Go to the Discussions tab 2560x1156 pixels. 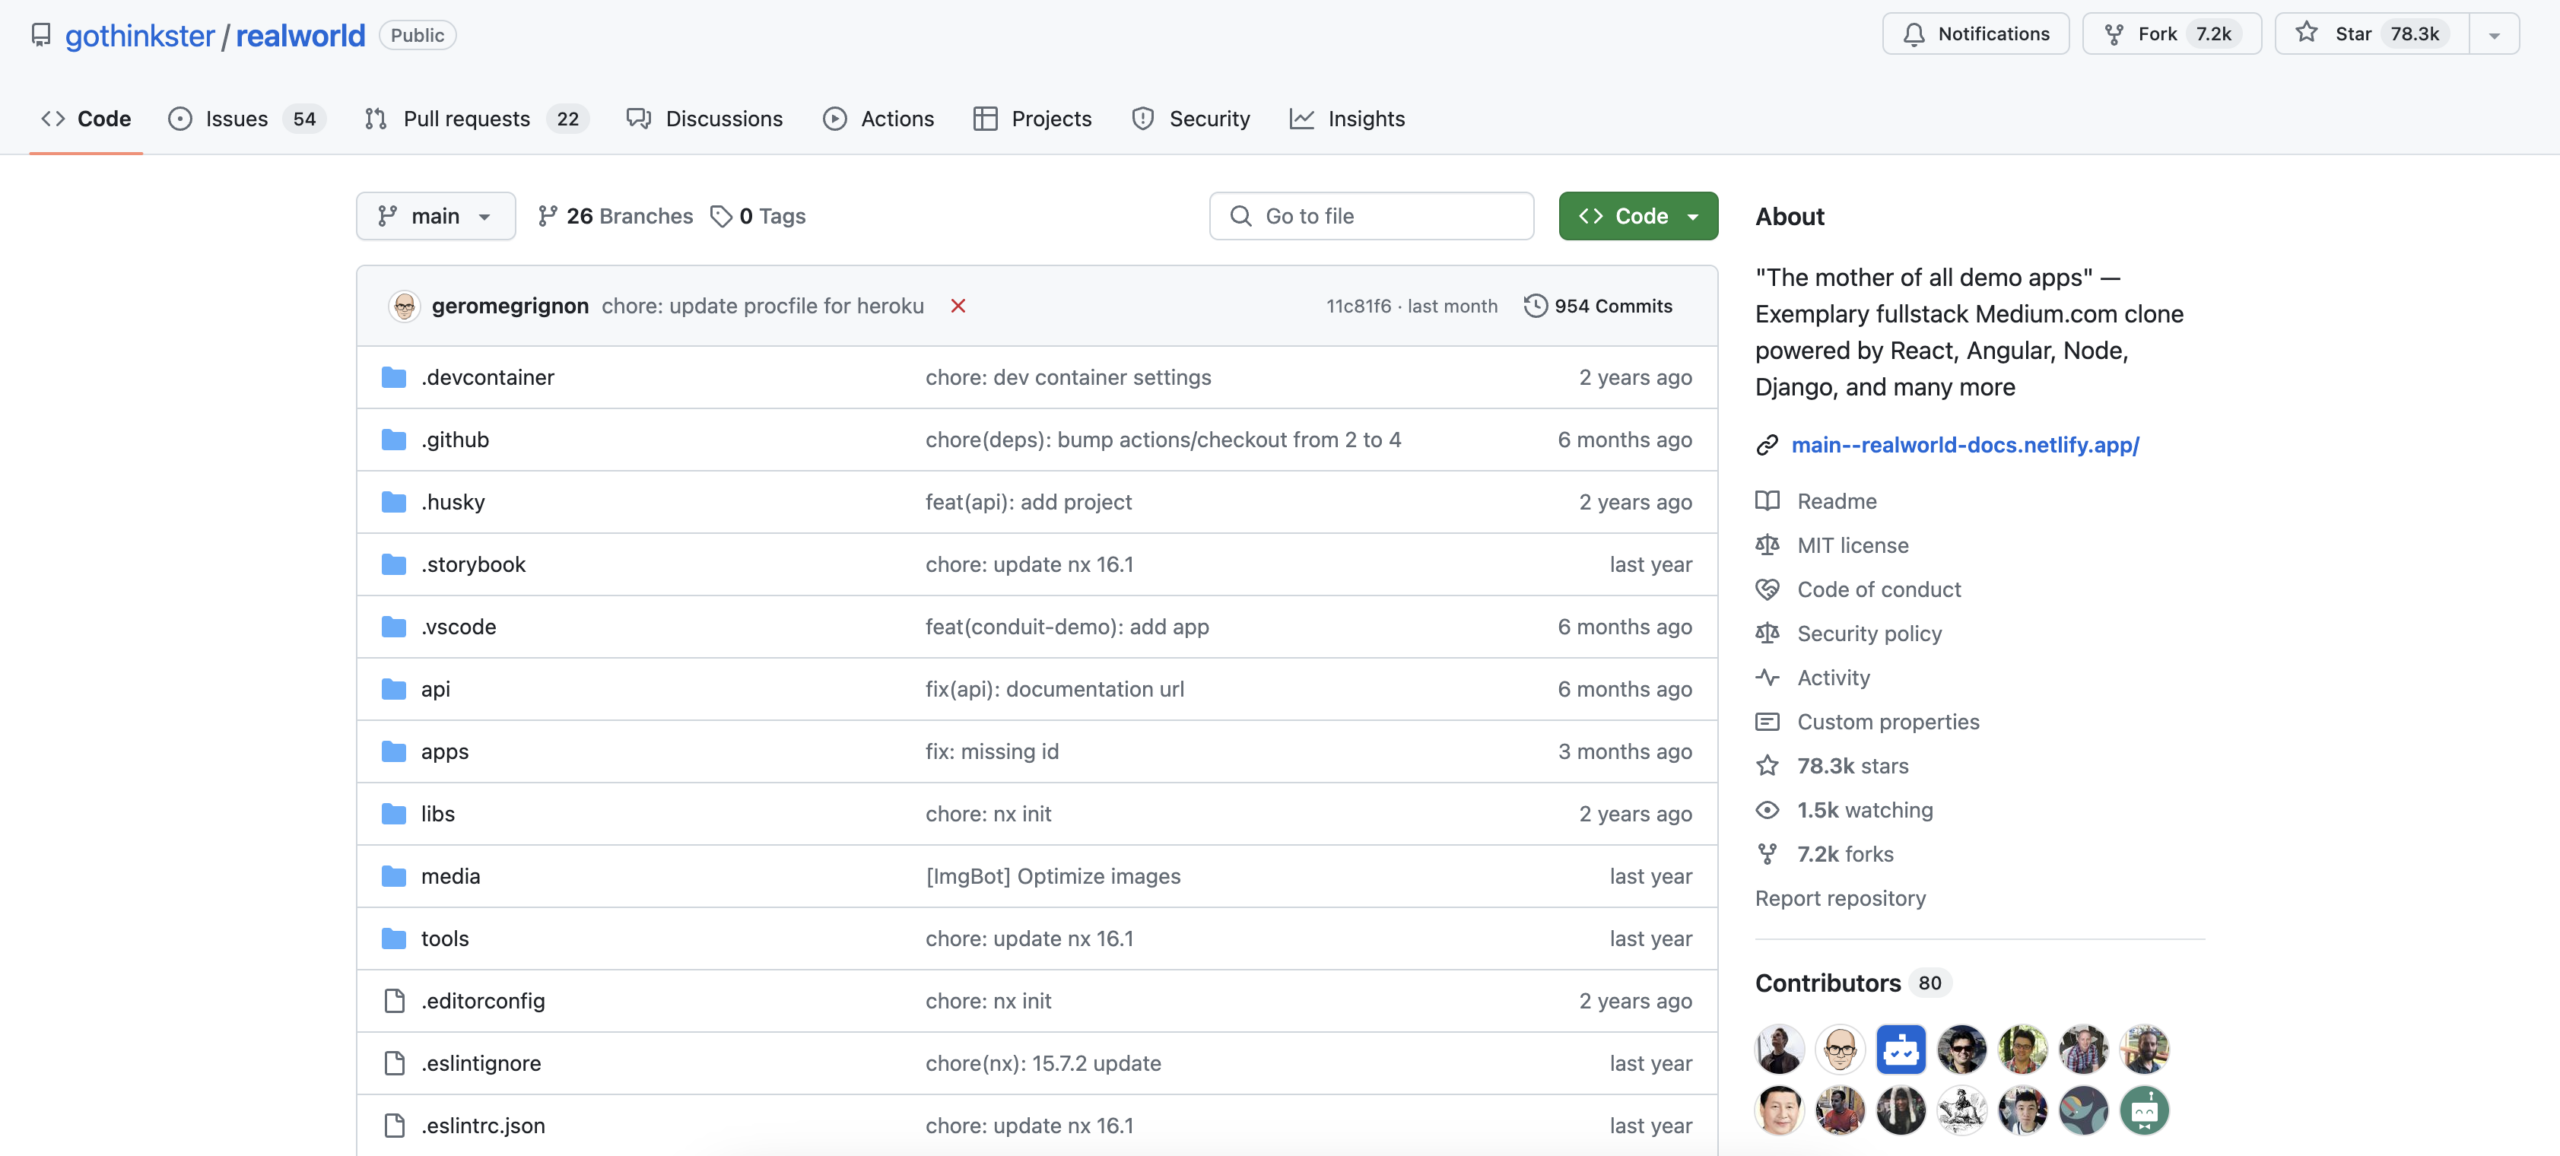[705, 119]
